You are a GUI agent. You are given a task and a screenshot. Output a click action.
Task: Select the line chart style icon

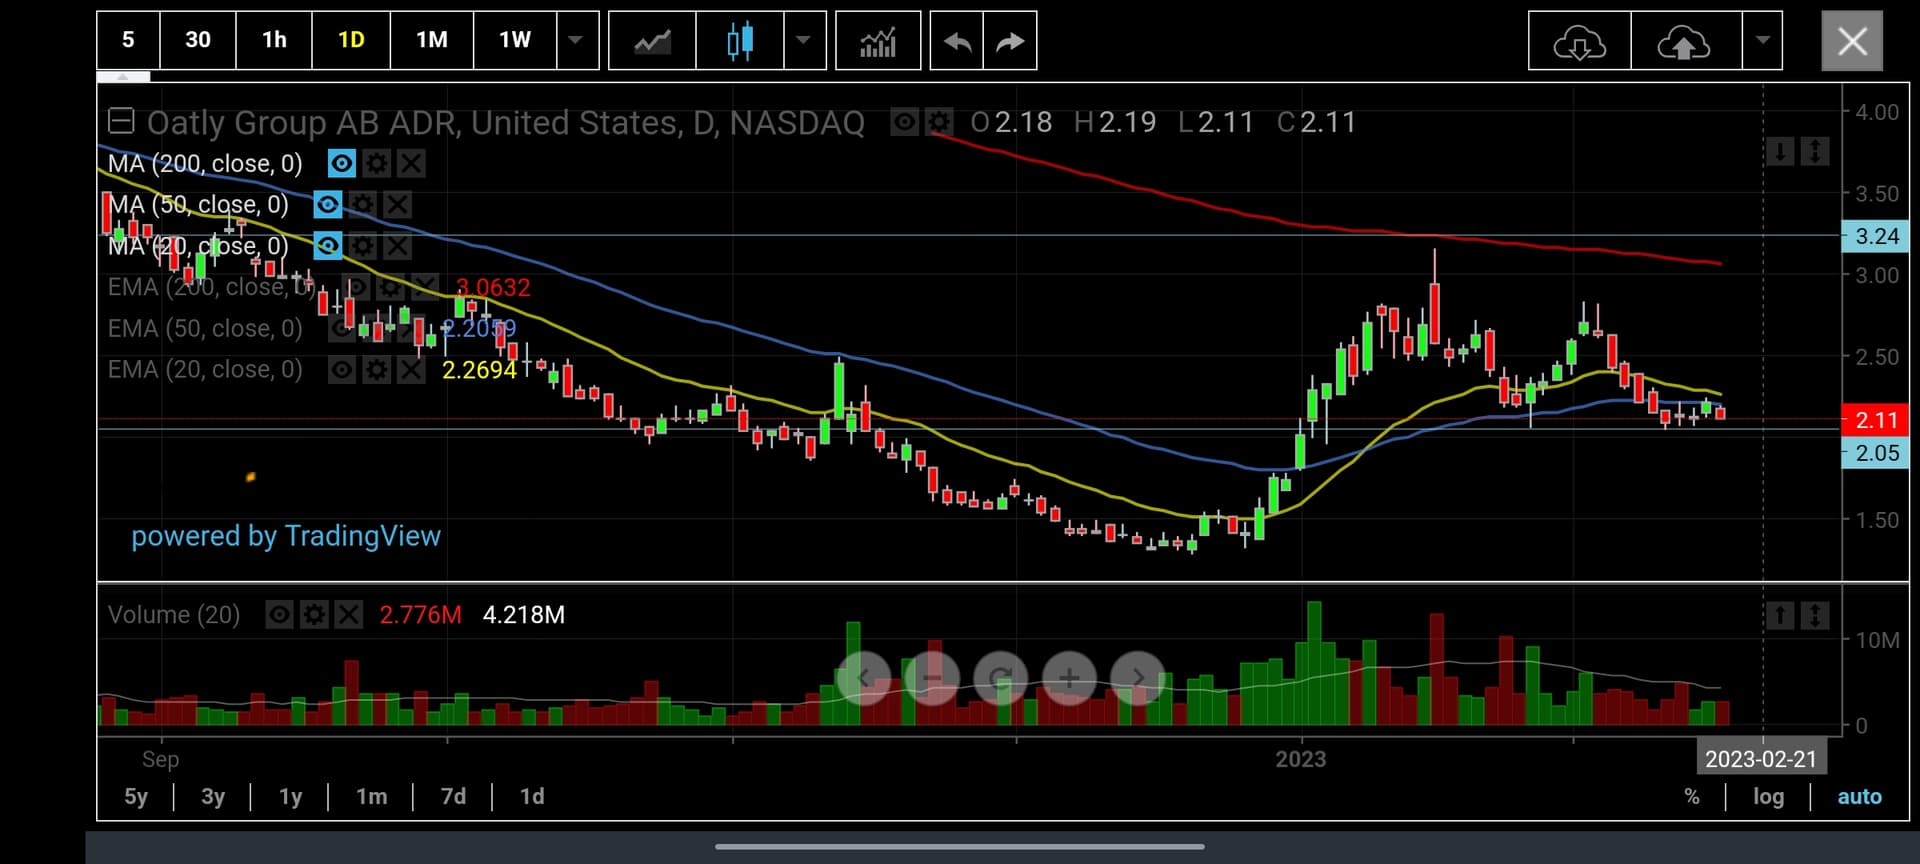[652, 41]
